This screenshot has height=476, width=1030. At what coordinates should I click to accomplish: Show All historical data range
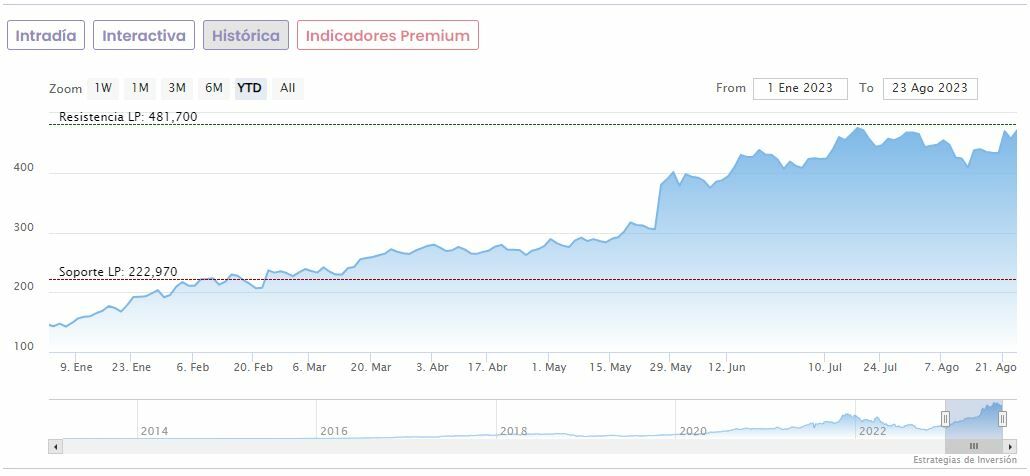(x=288, y=88)
